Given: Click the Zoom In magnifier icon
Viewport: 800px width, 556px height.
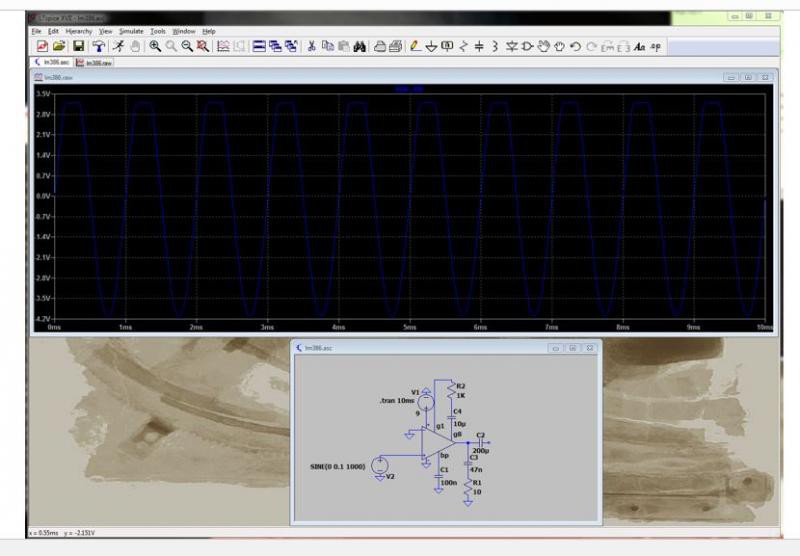Looking at the screenshot, I should pos(155,47).
